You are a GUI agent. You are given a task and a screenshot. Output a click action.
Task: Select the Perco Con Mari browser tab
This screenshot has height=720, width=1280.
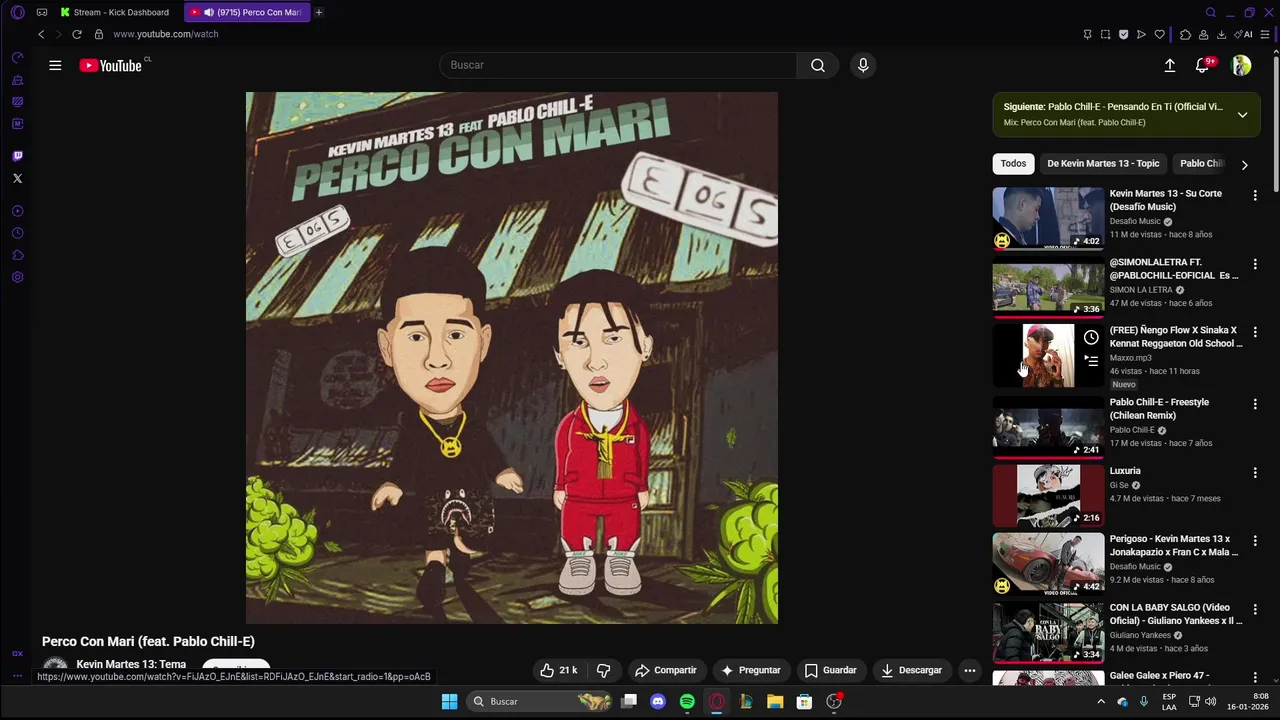click(x=247, y=12)
